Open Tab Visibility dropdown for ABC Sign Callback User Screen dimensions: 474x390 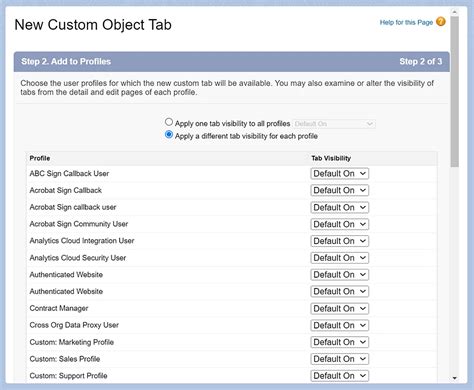[x=339, y=174]
